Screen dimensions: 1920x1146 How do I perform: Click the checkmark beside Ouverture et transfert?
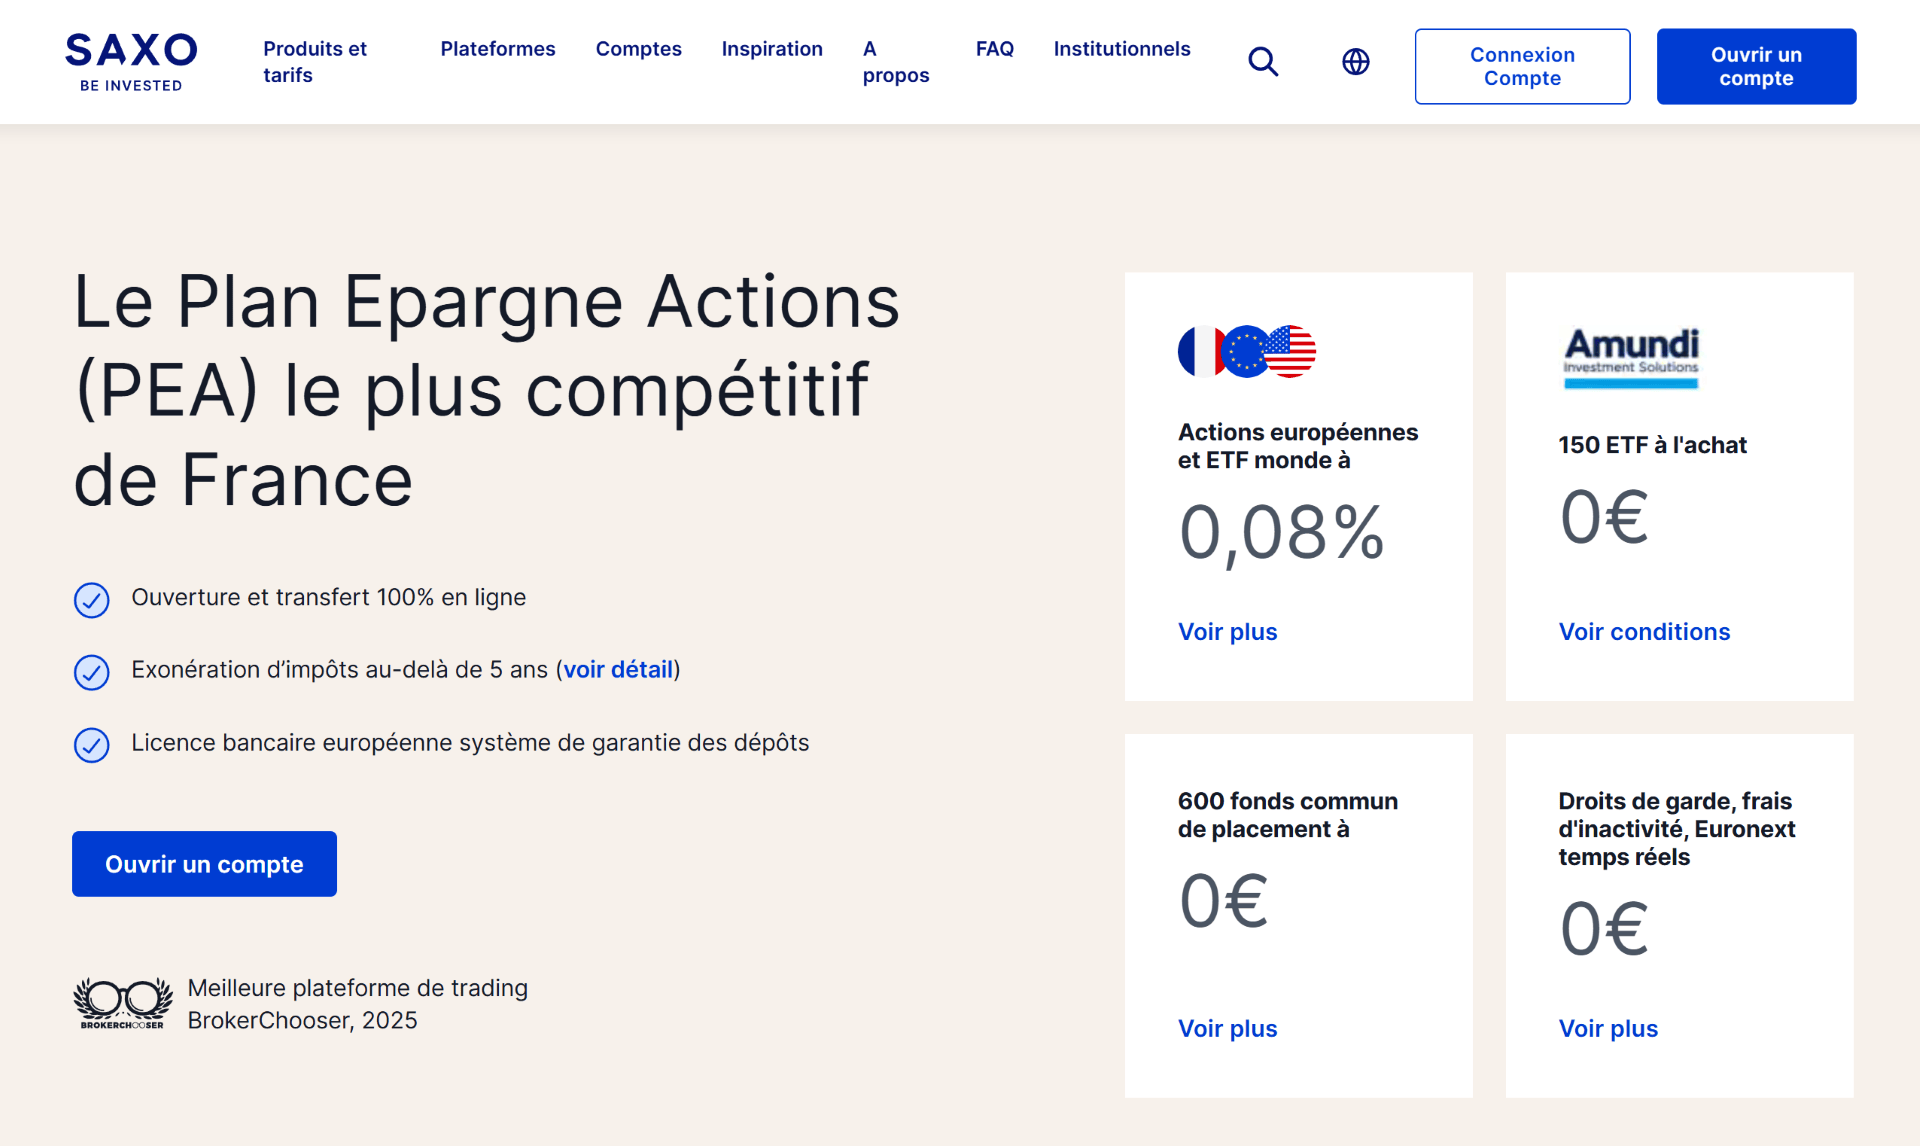click(92, 600)
